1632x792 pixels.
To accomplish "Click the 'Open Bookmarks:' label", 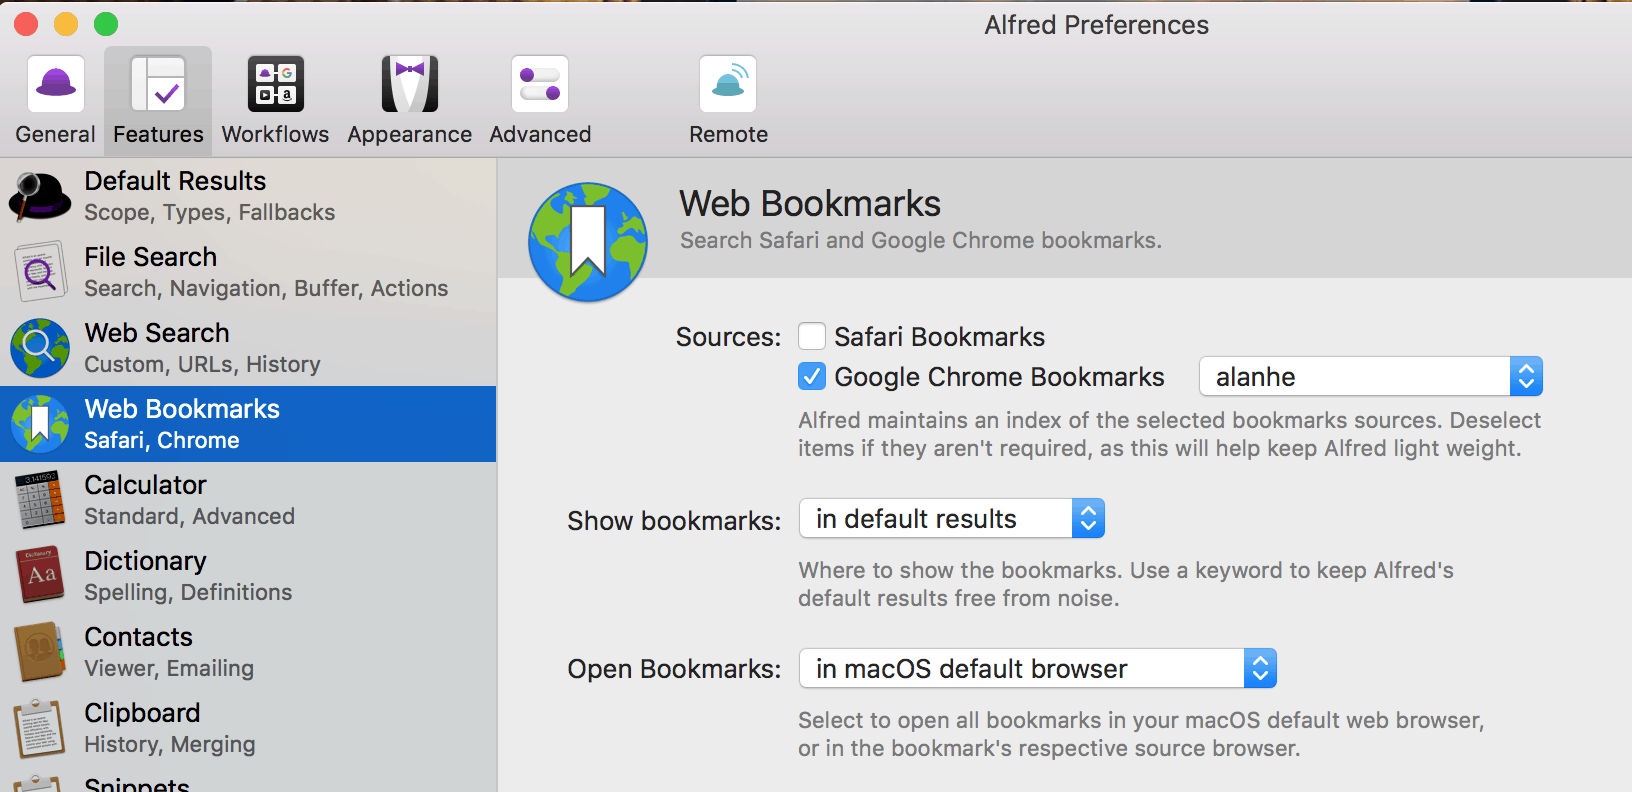I will (674, 669).
